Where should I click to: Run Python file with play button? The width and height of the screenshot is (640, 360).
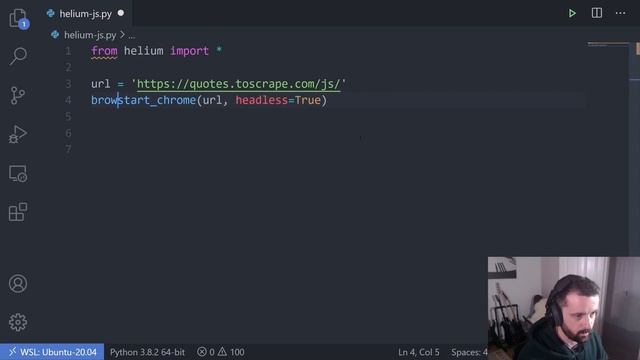click(x=572, y=13)
